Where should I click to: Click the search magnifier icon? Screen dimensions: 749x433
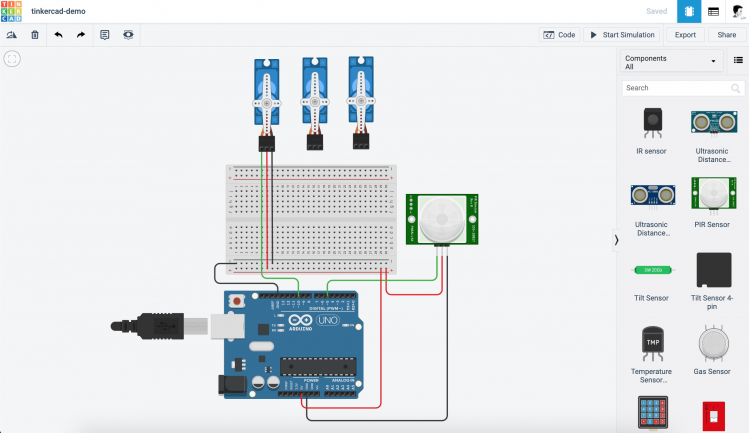[x=736, y=88]
